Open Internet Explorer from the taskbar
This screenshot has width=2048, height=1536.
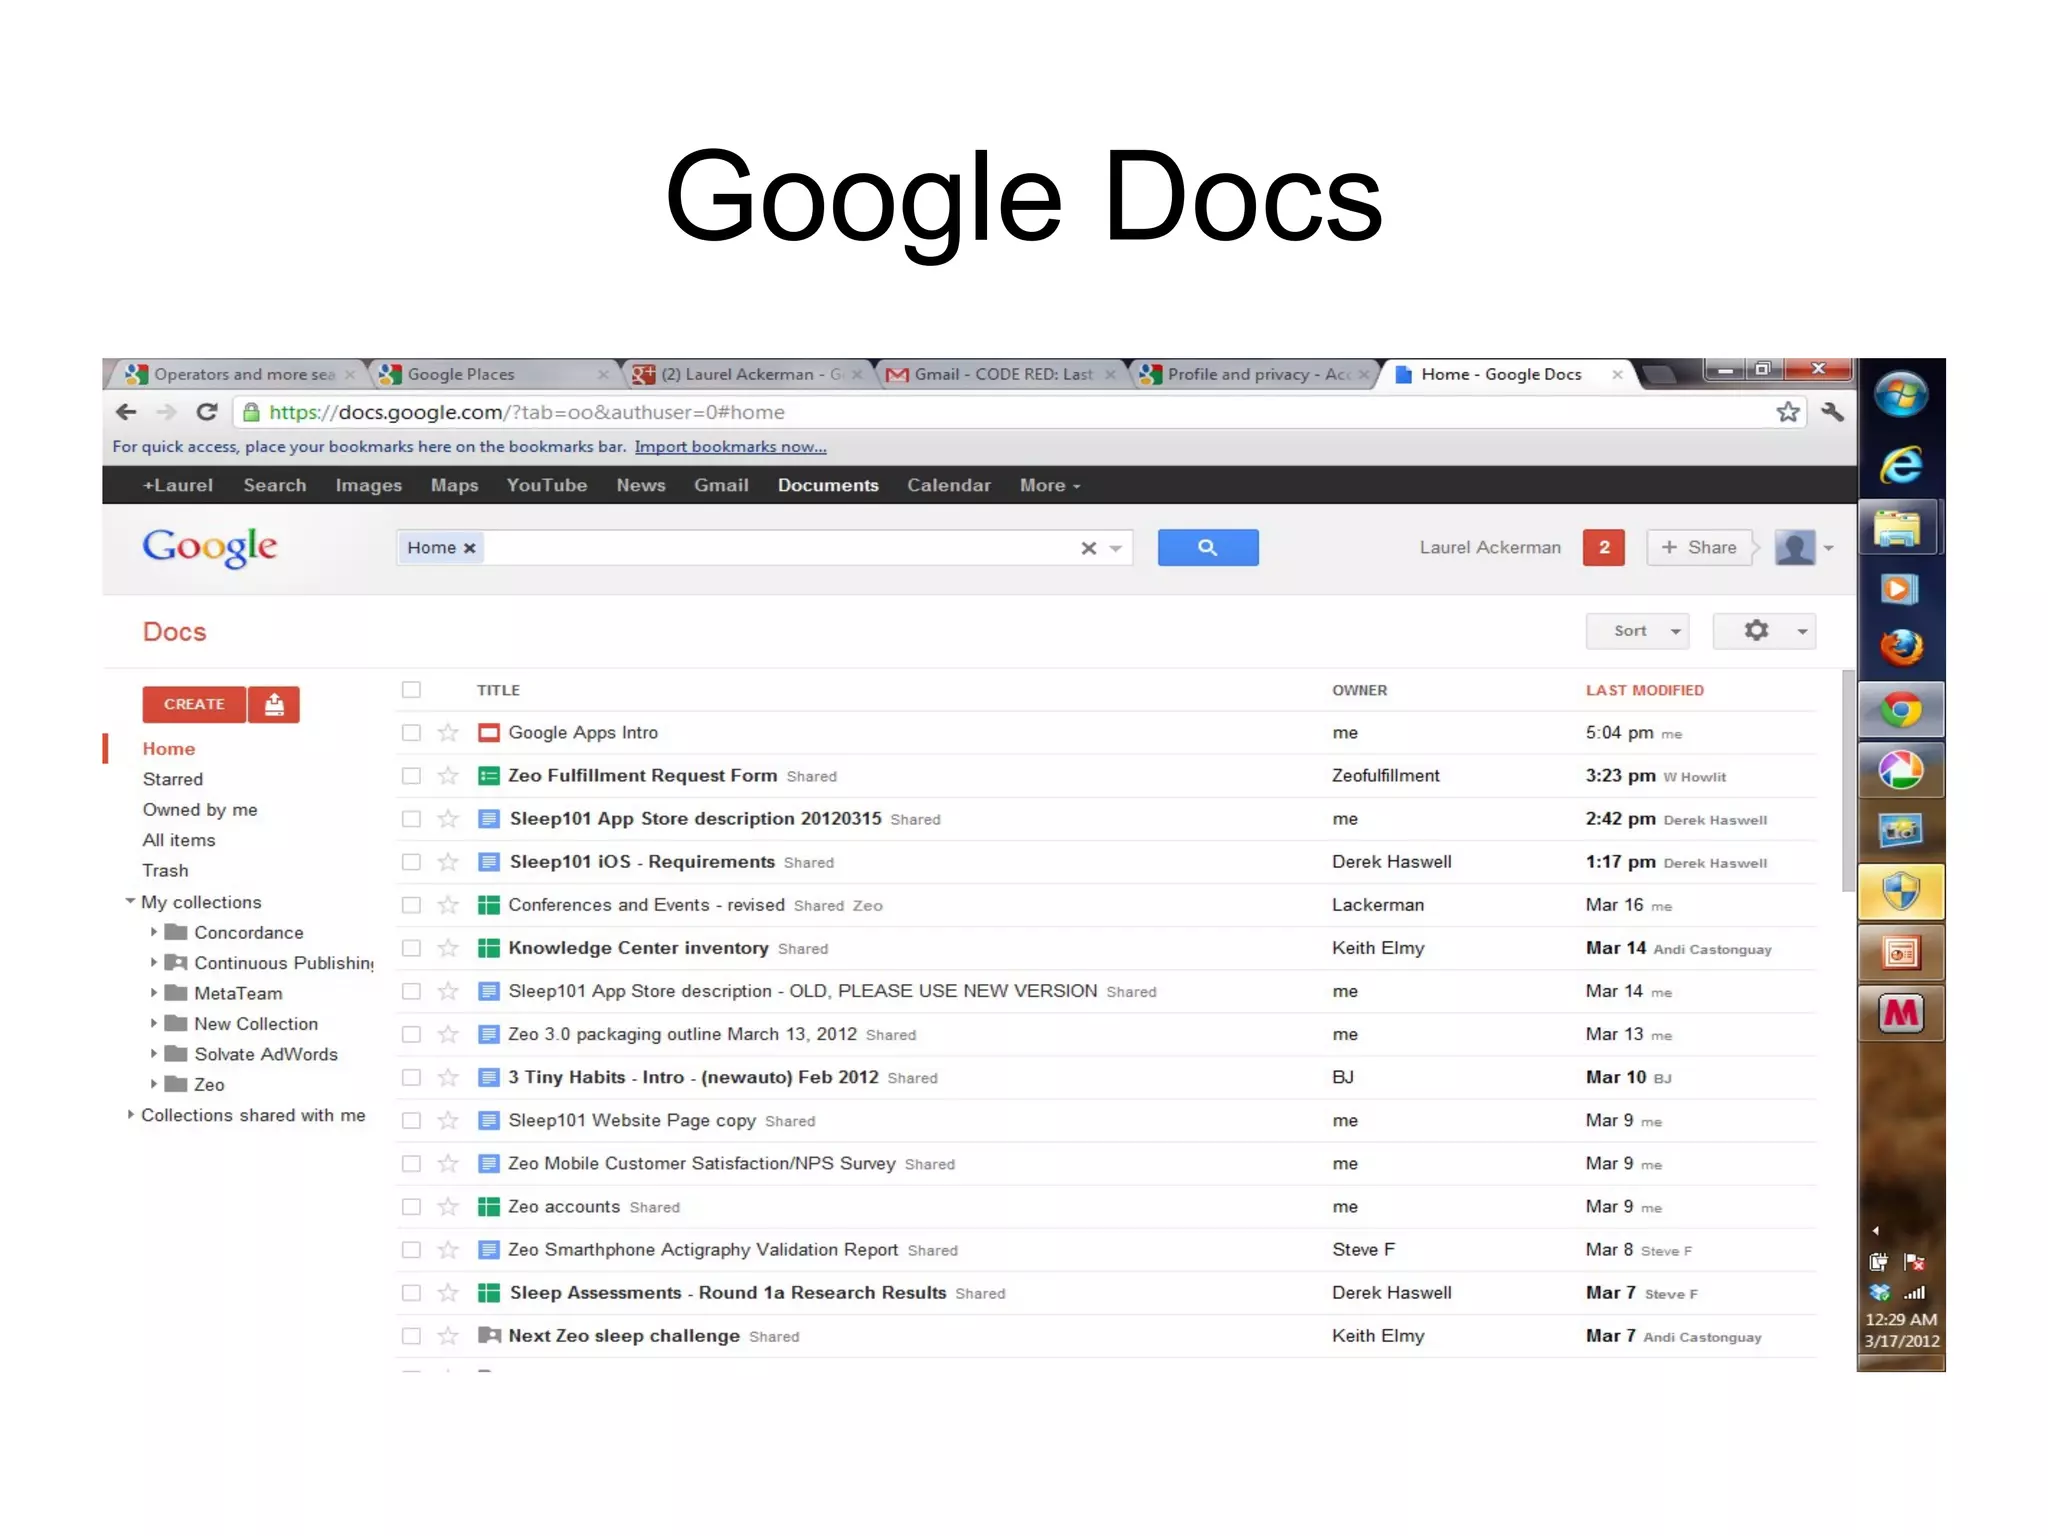[x=1900, y=466]
